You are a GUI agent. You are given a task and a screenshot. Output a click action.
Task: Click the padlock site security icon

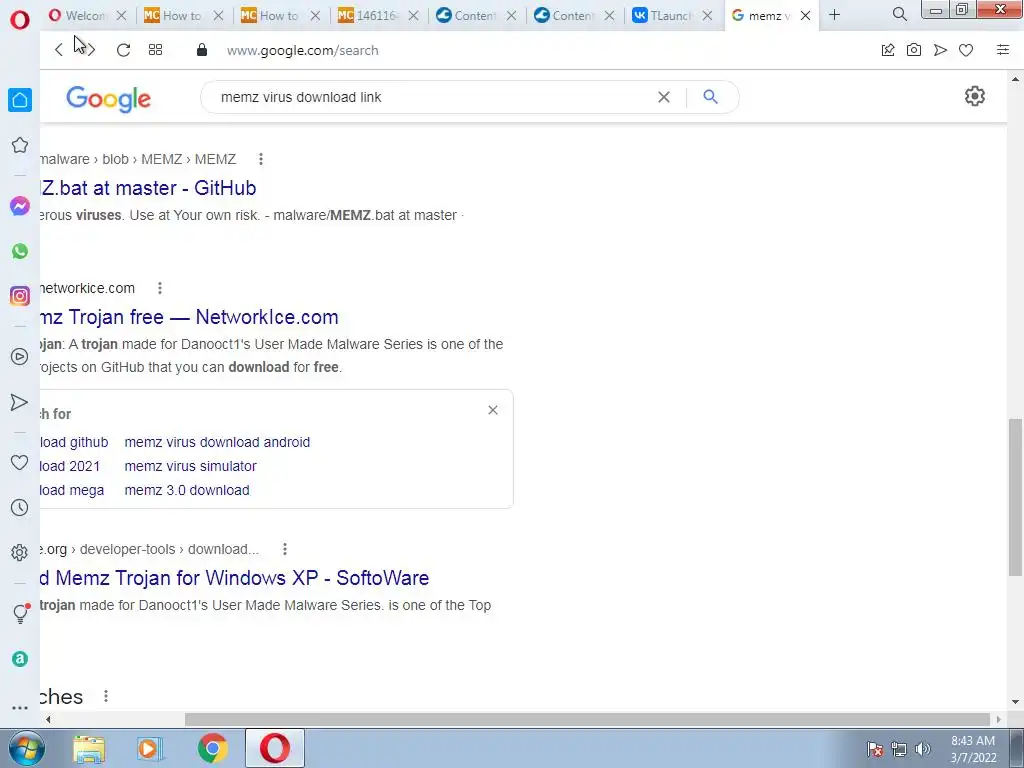tap(202, 50)
